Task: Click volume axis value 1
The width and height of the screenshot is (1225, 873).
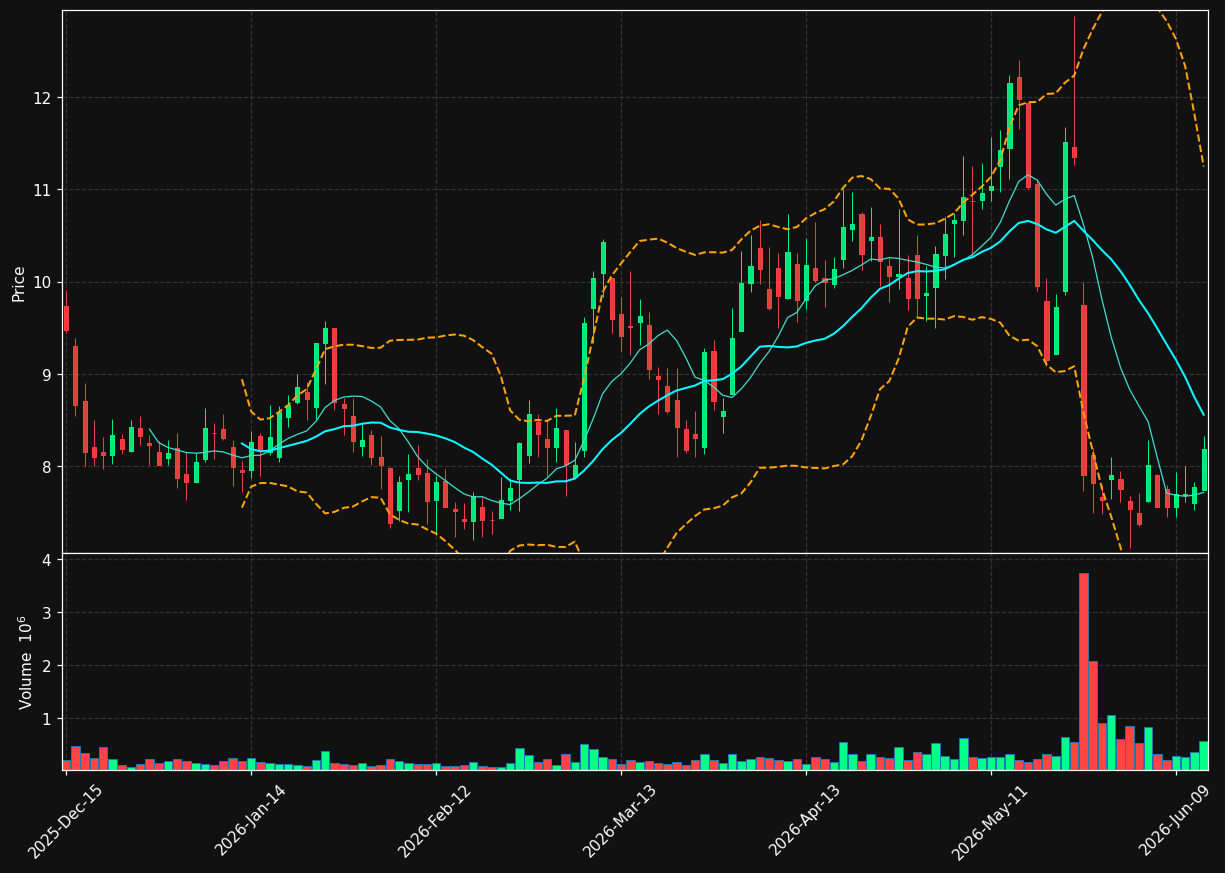Action: click(48, 719)
